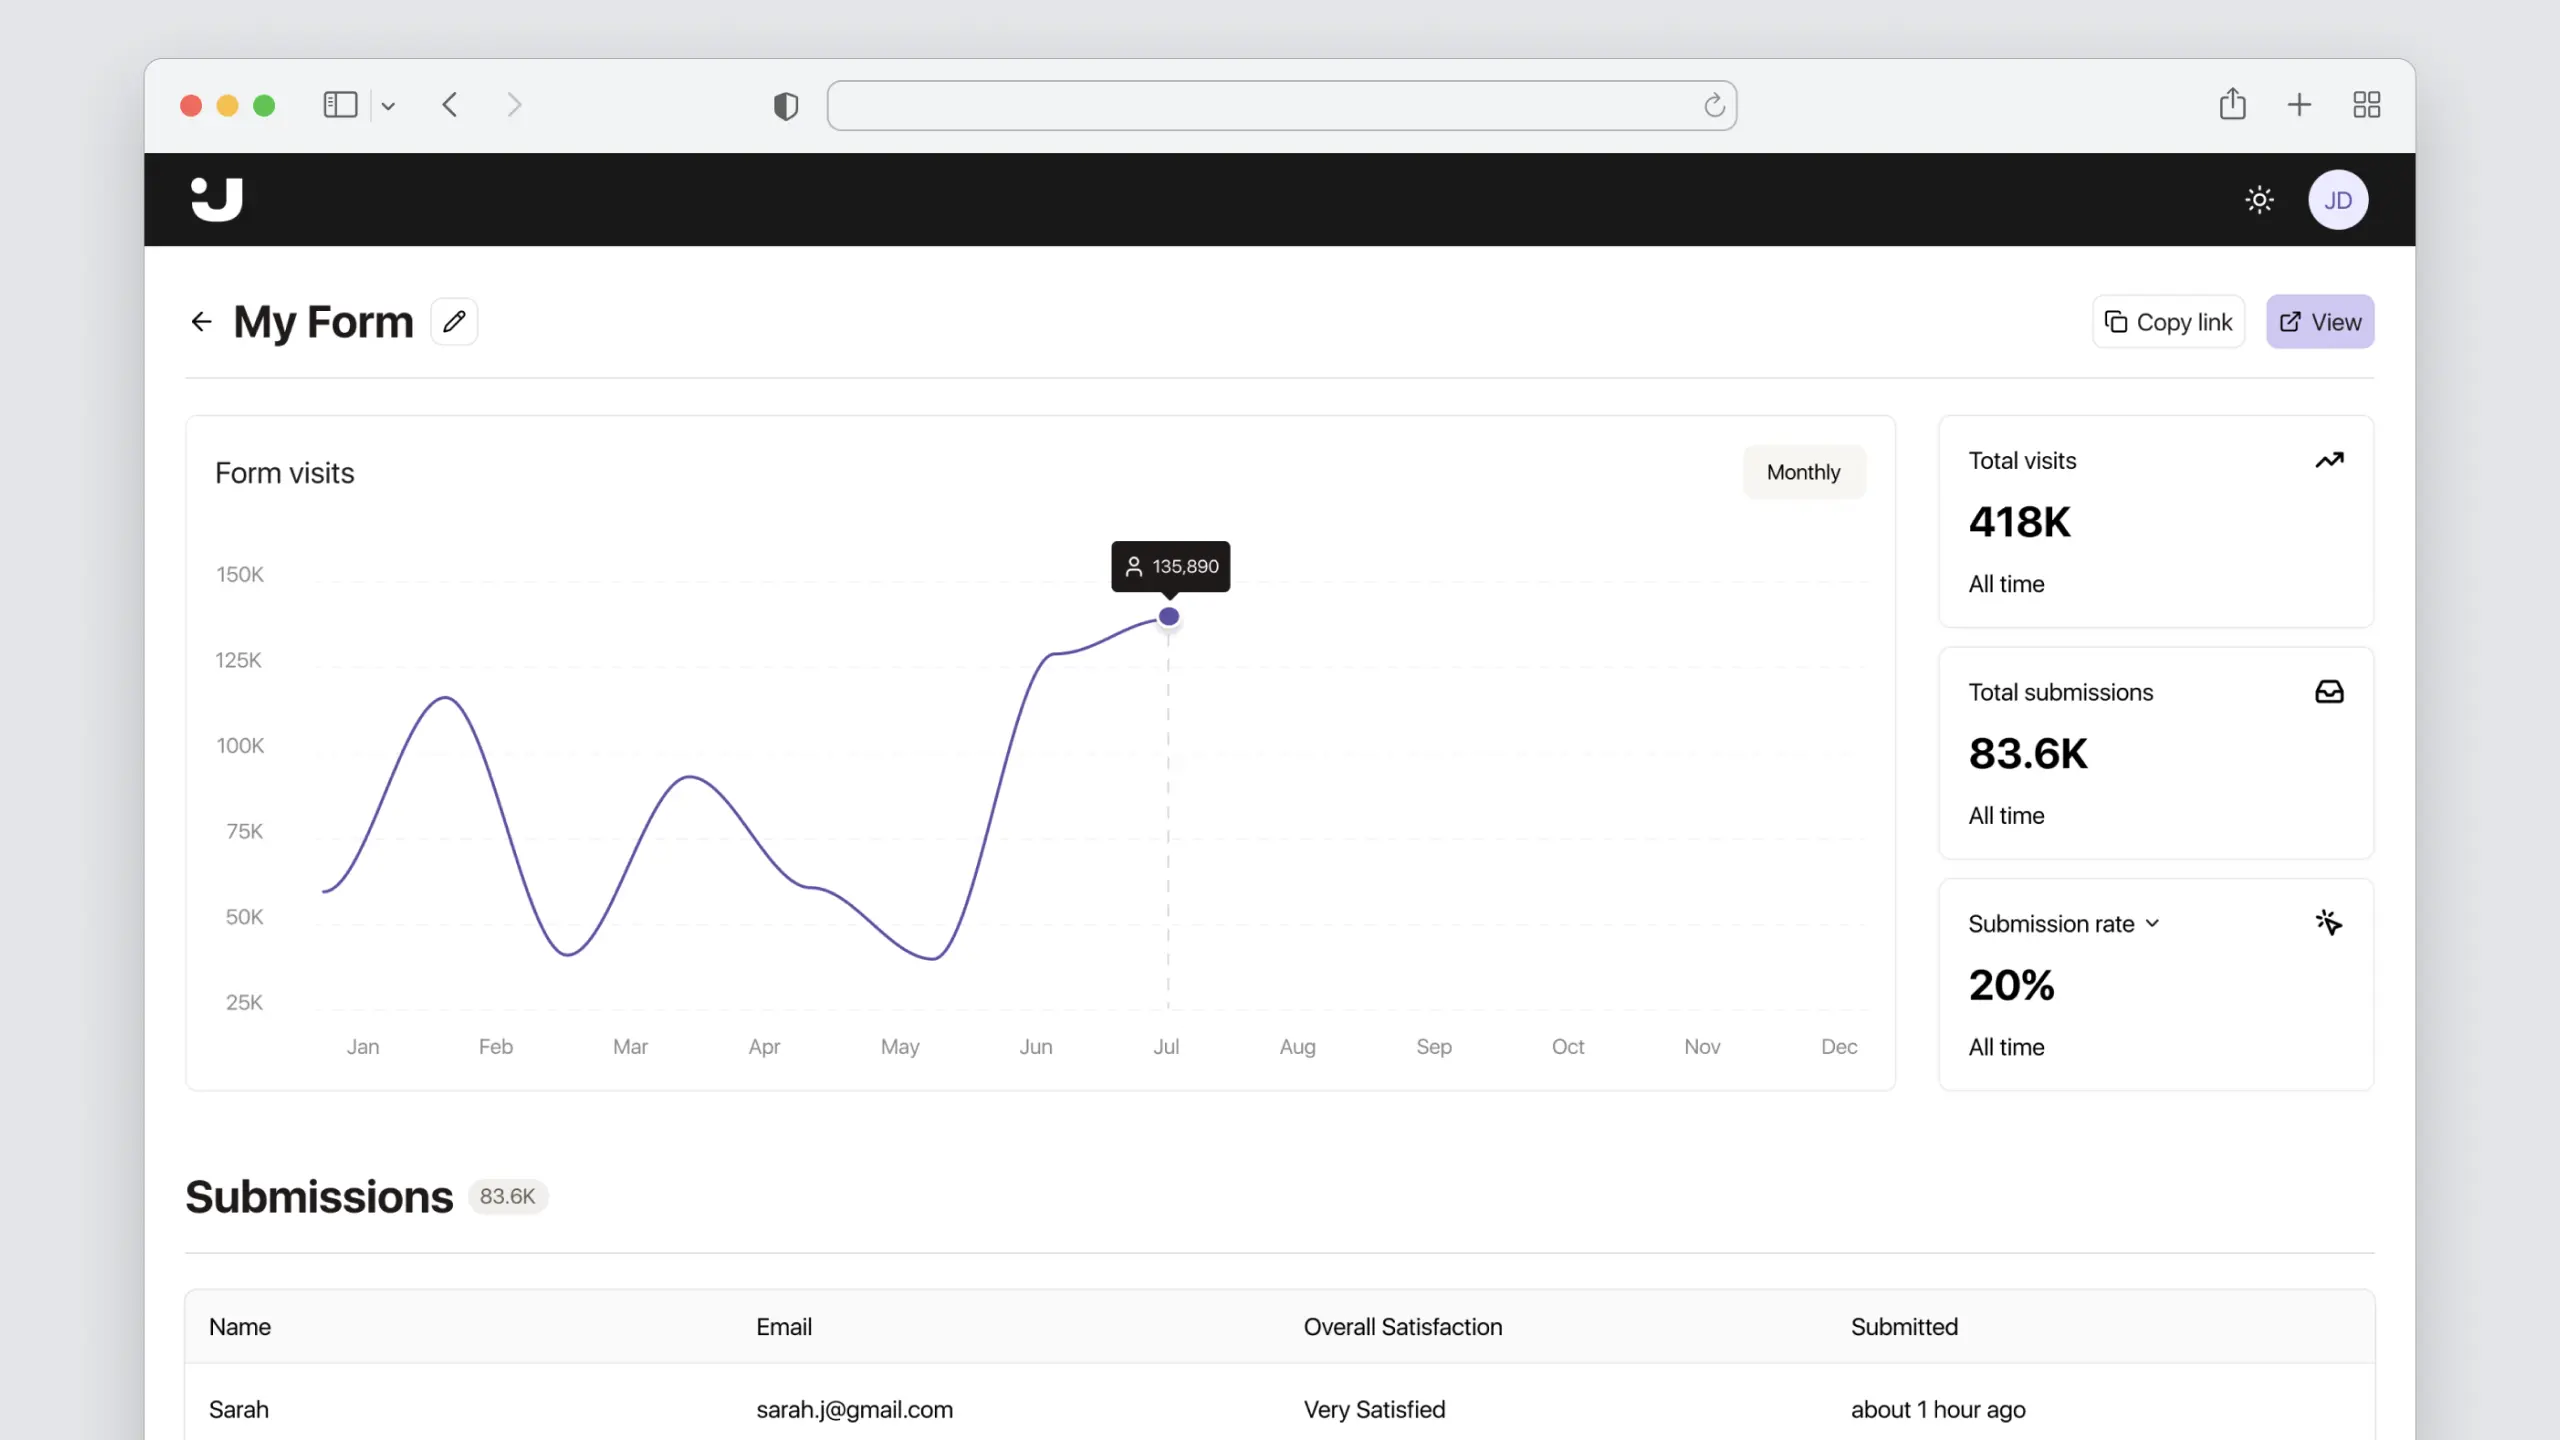Open the JD user avatar menu
Screen dimensions: 2560x1440
(2337, 200)
